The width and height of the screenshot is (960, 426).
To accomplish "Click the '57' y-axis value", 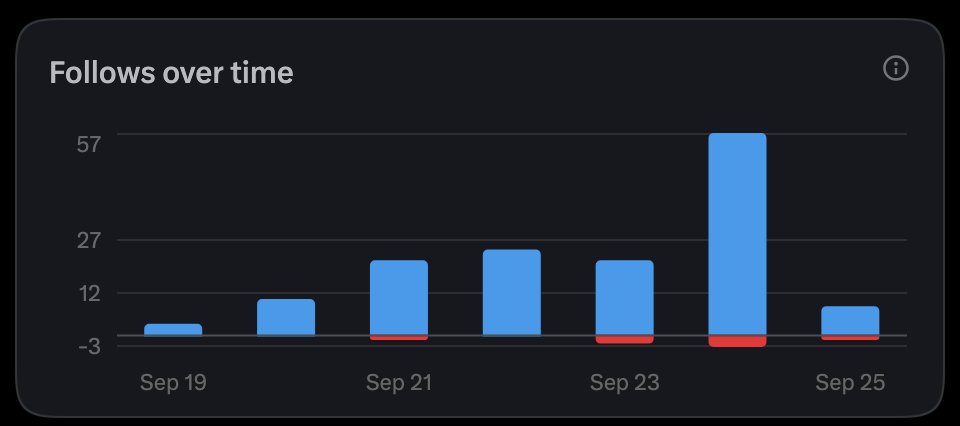I will 88,145.
